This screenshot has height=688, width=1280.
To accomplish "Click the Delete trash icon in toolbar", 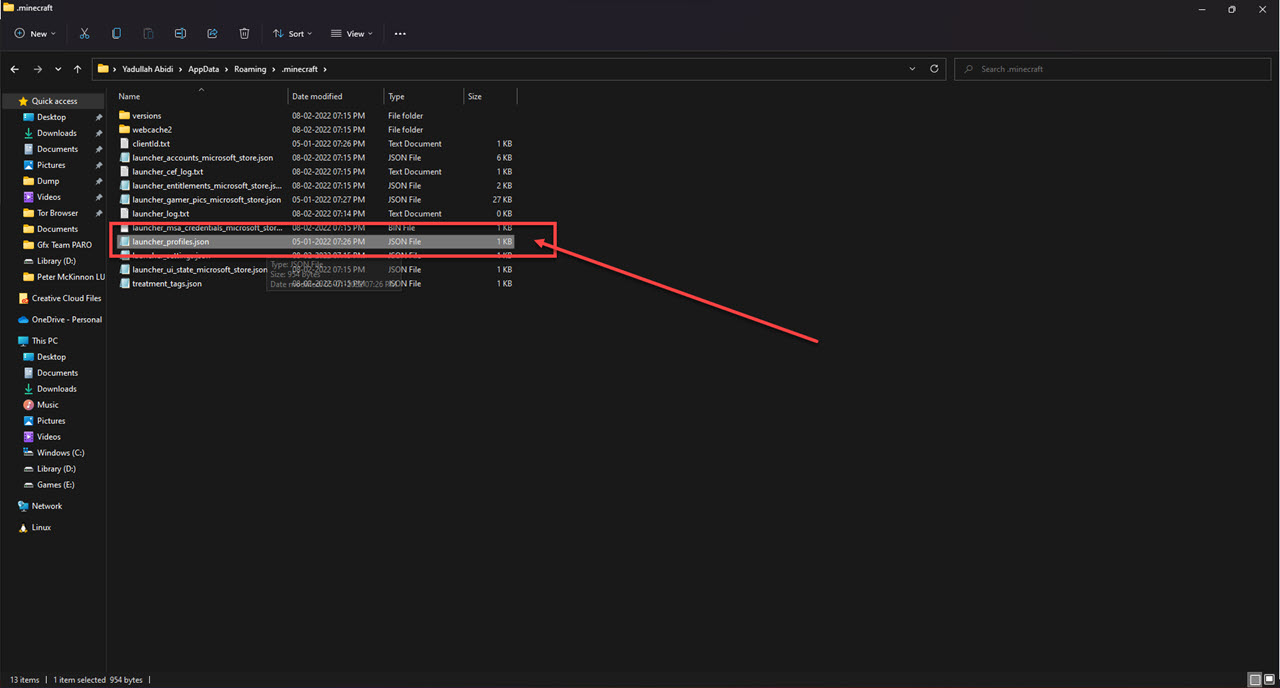I will tap(244, 33).
